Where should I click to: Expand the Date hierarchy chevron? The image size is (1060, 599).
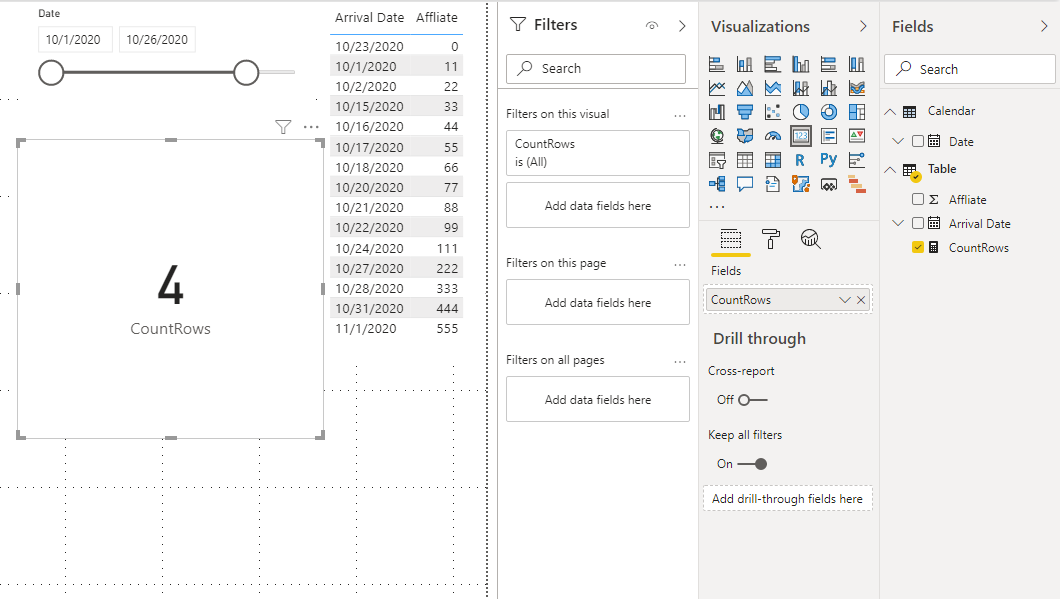[x=898, y=141]
